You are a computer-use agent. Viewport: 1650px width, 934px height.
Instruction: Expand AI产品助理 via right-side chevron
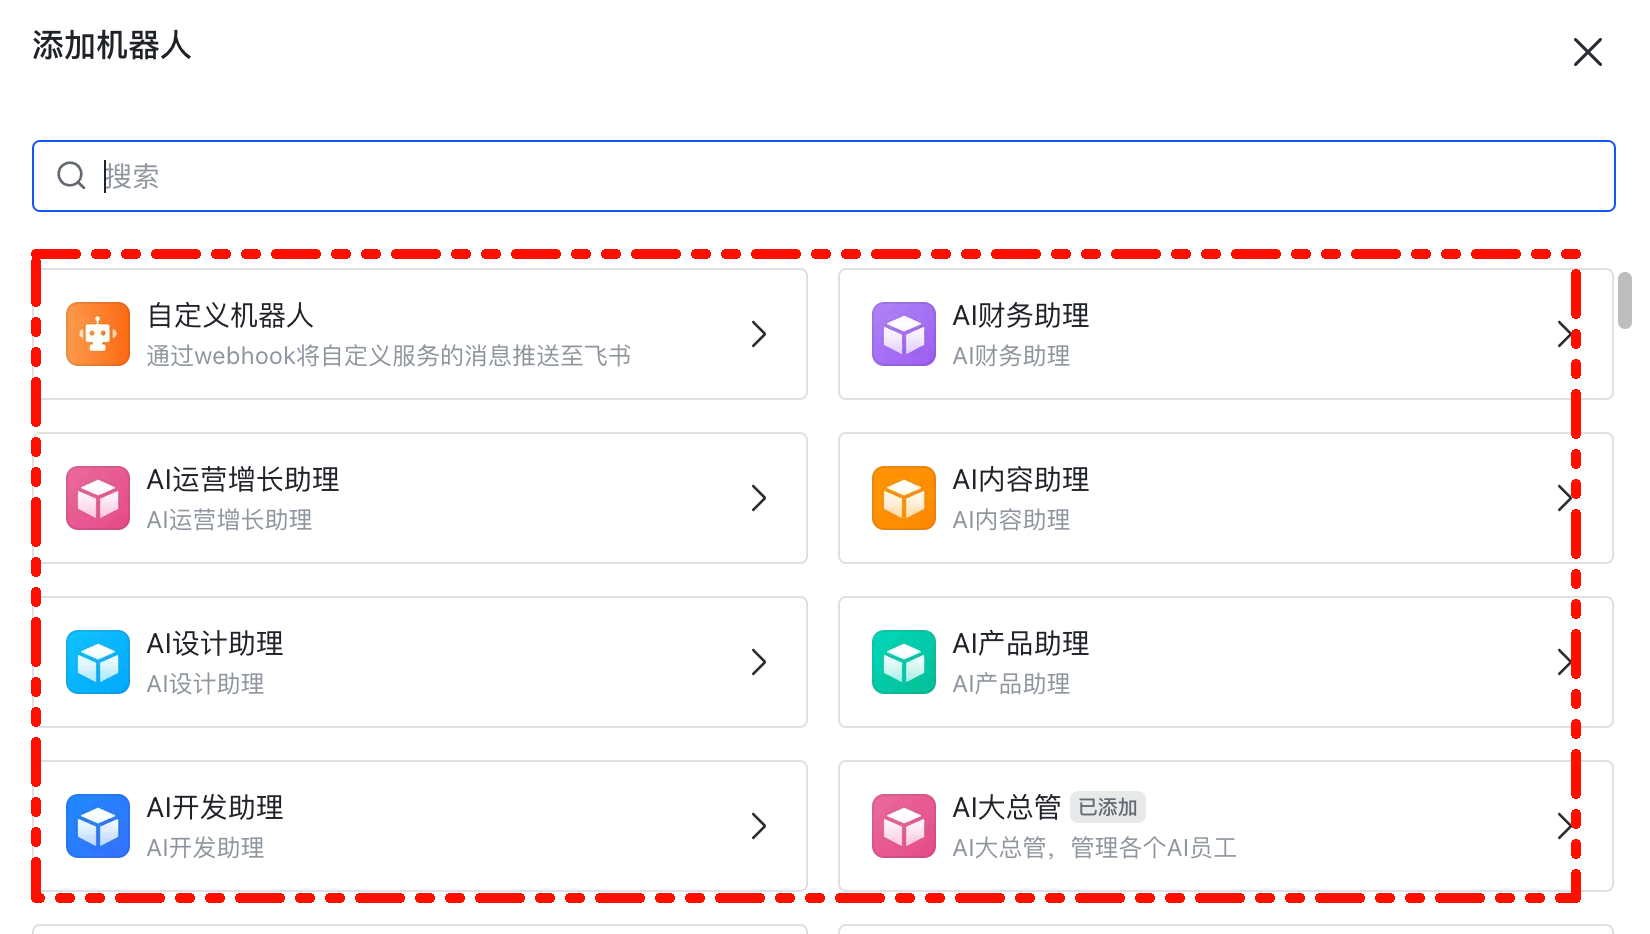point(1565,662)
